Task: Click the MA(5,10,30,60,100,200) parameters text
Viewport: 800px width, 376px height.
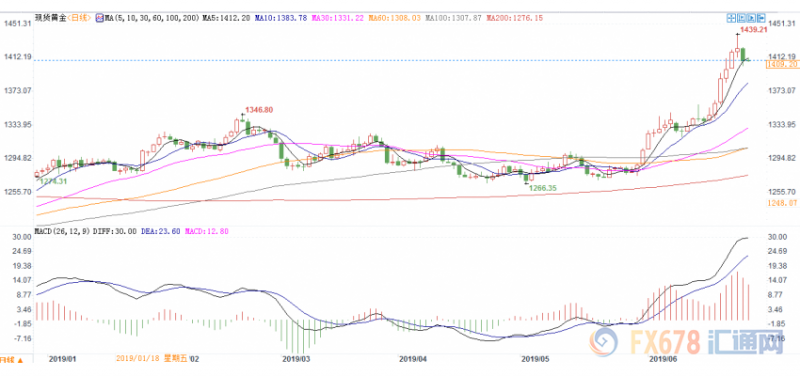Action: tap(152, 18)
